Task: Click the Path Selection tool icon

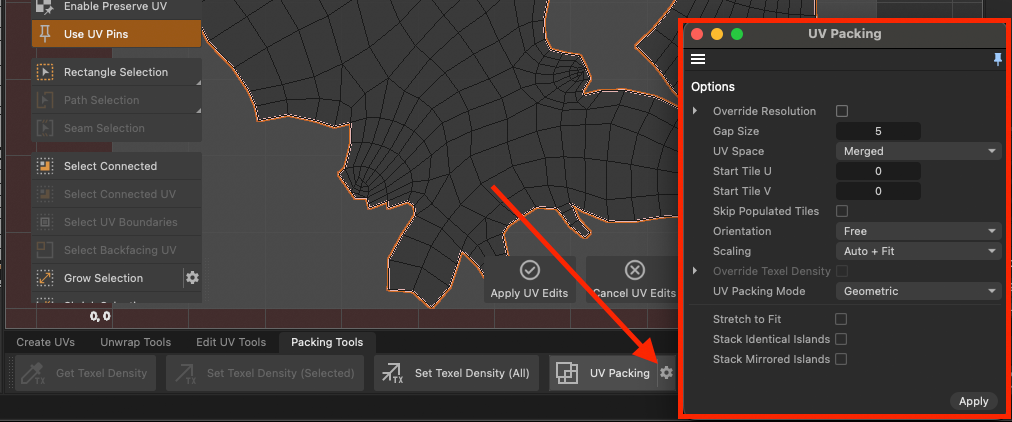Action: click(x=45, y=100)
